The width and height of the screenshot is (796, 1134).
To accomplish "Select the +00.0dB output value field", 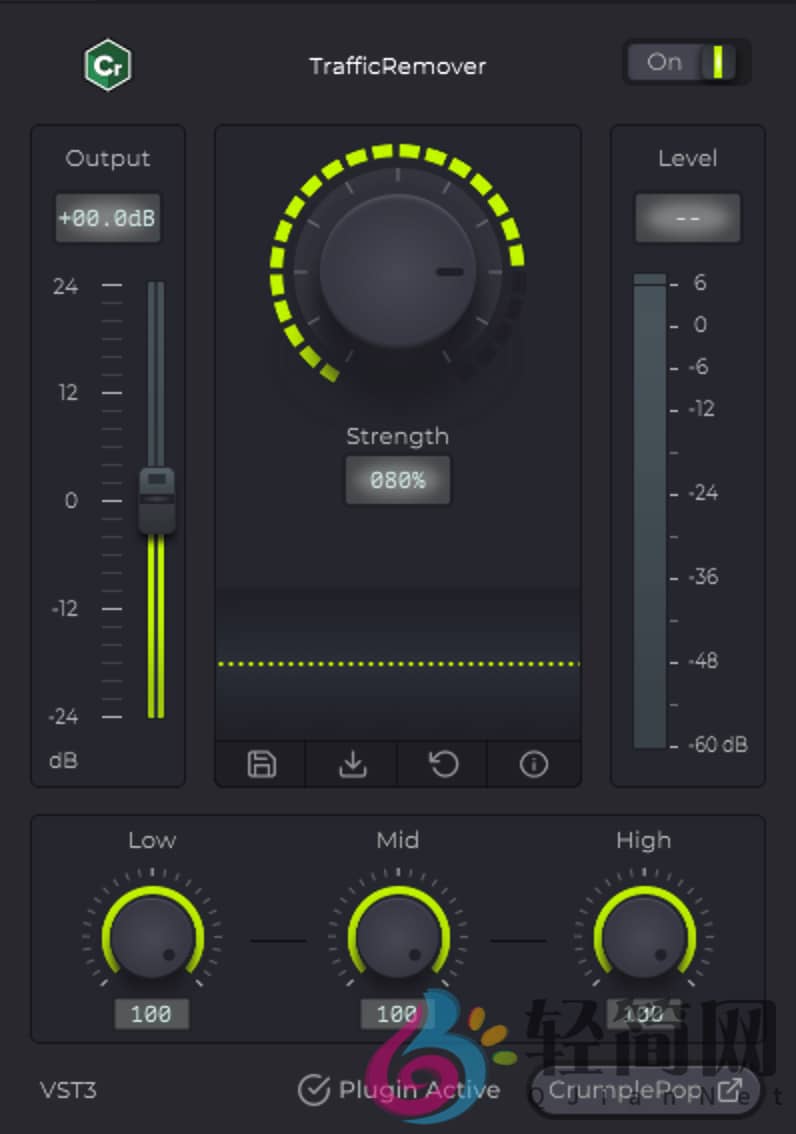I will [108, 218].
